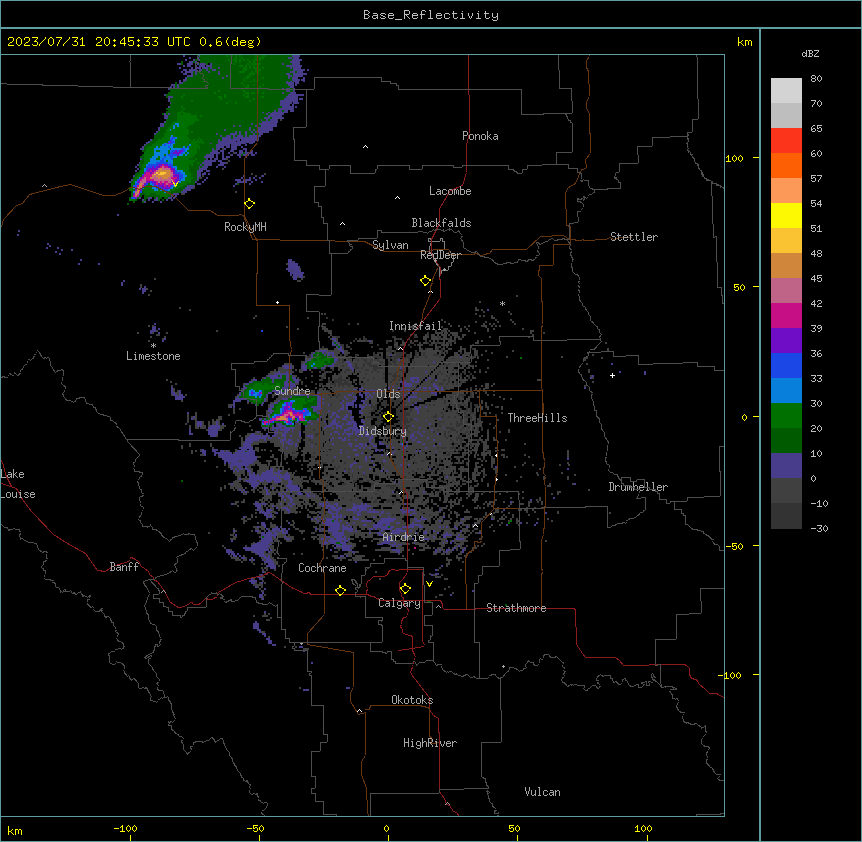Click the white plus marker west of Drumheller
The image size is (862, 842).
click(x=612, y=375)
